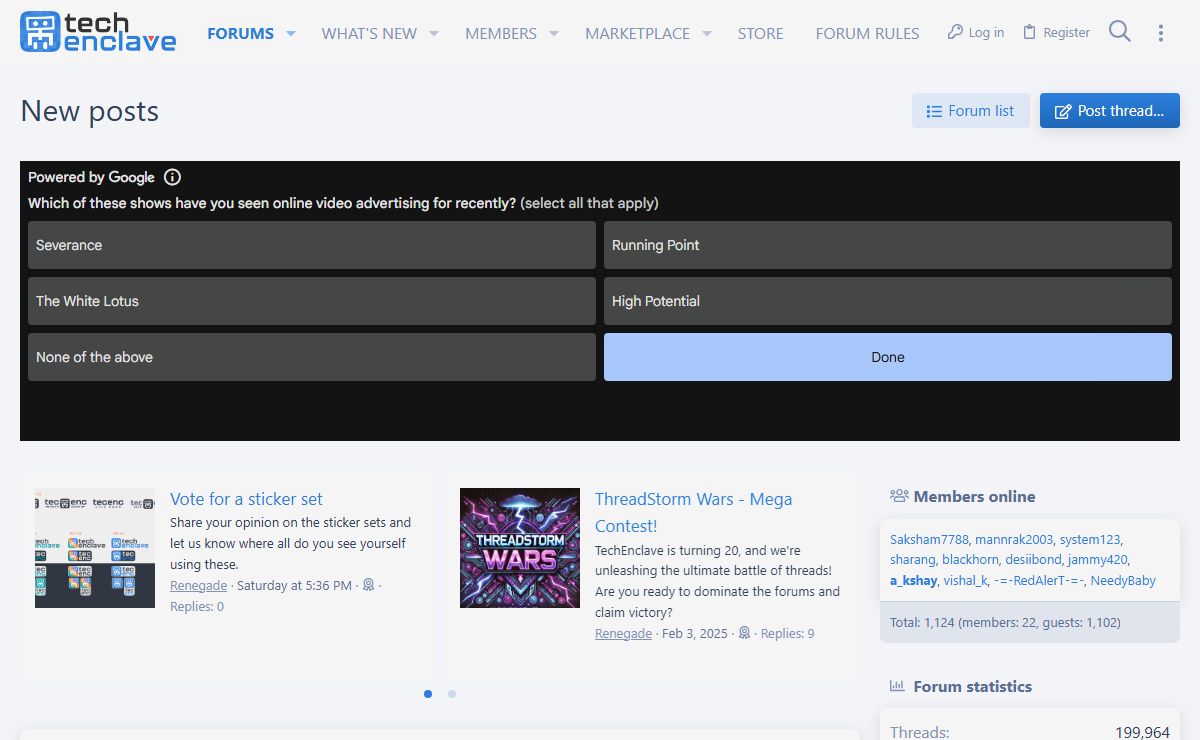Screen dimensions: 1200x740
Task: Click award icon in ThreadStorm Wars post
Action: pos(744,633)
